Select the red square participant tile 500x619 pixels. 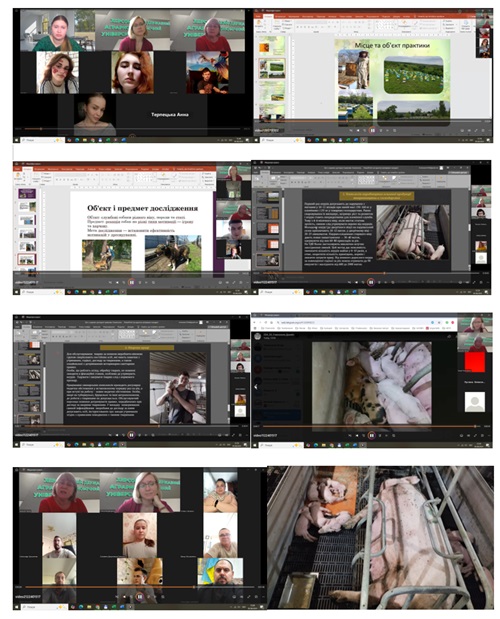(474, 362)
